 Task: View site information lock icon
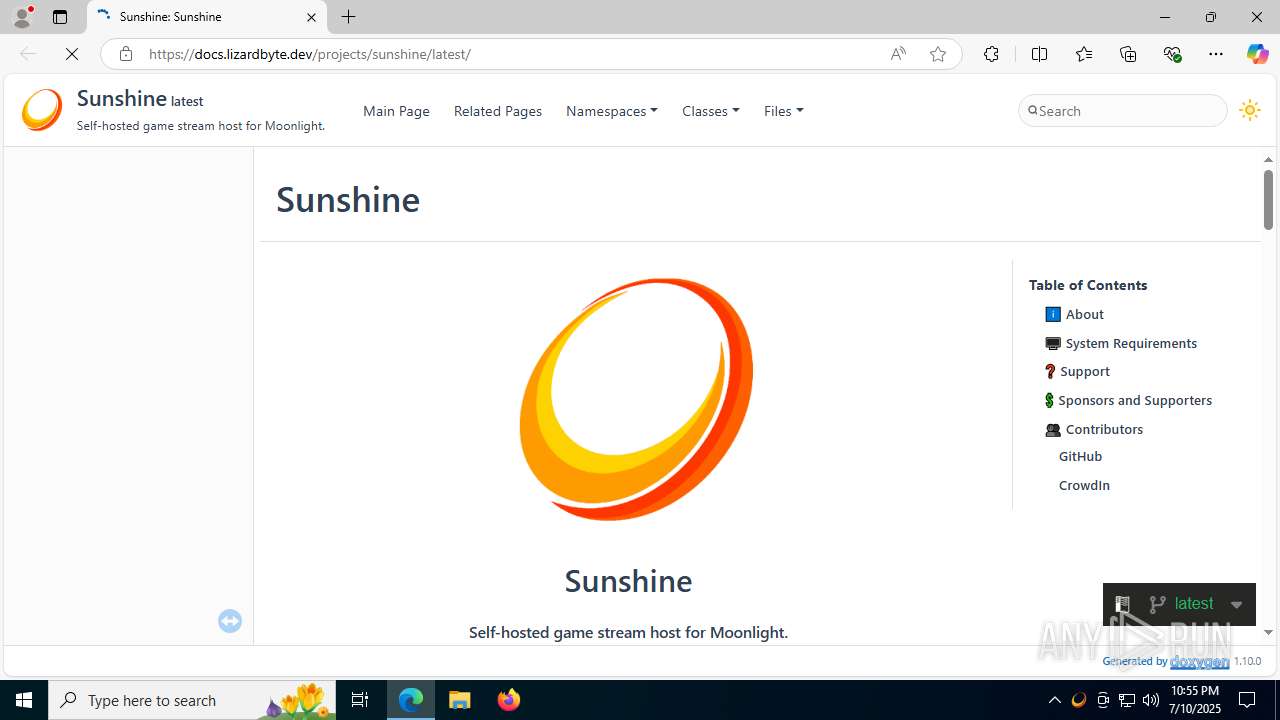[125, 54]
